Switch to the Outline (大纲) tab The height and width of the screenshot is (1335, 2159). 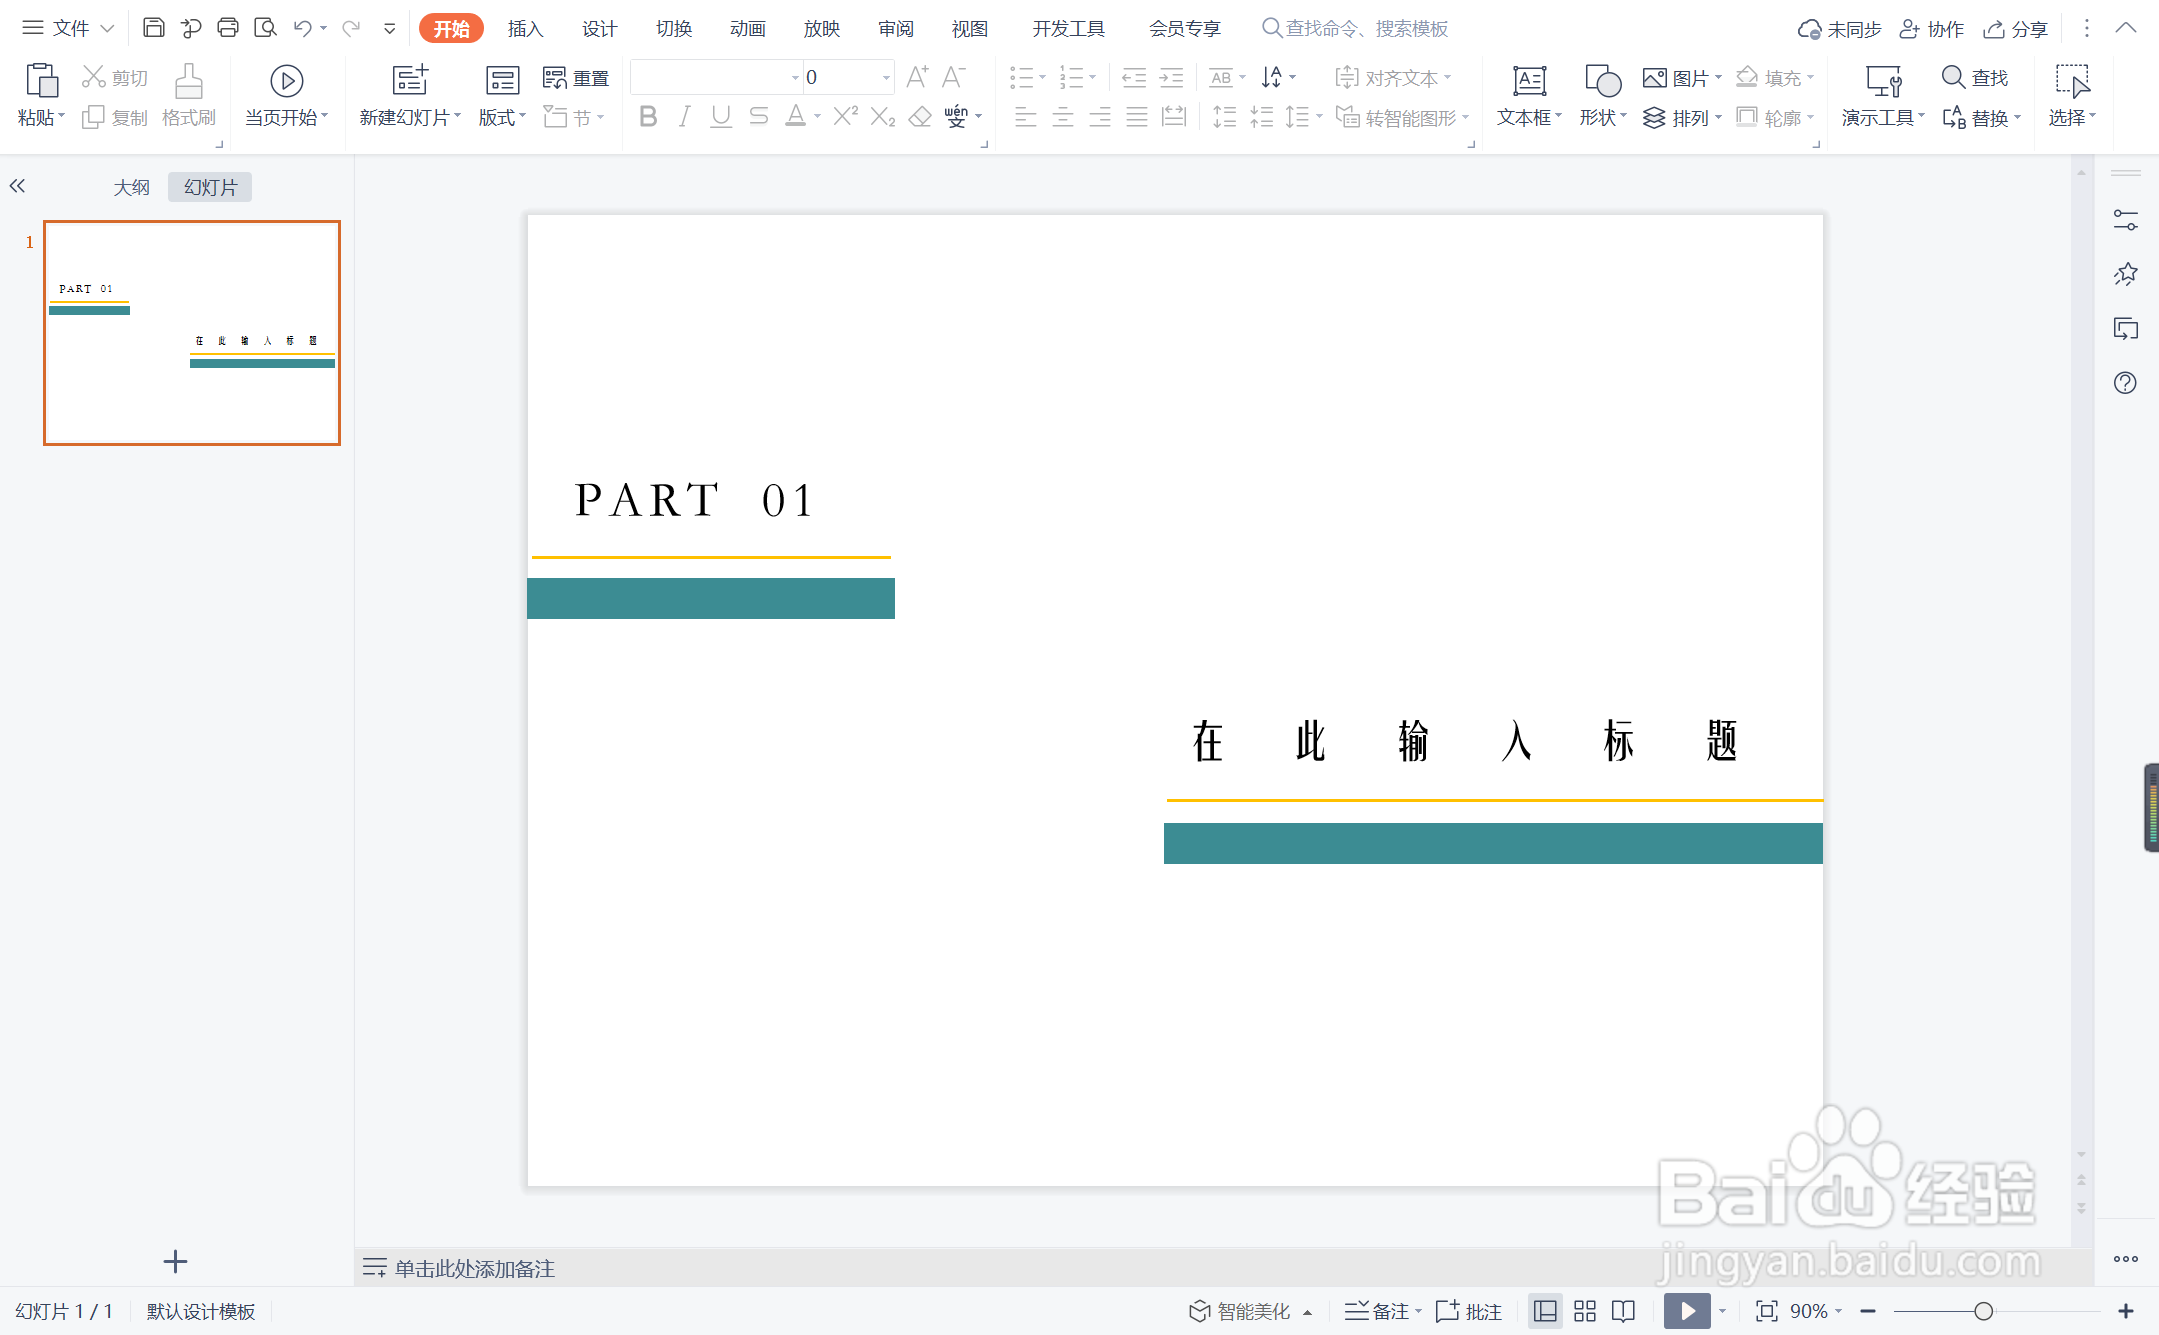(131, 187)
